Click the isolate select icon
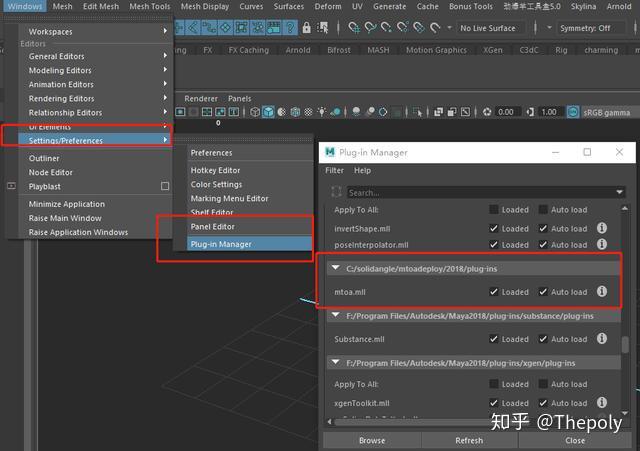The image size is (640, 451). tap(418, 112)
